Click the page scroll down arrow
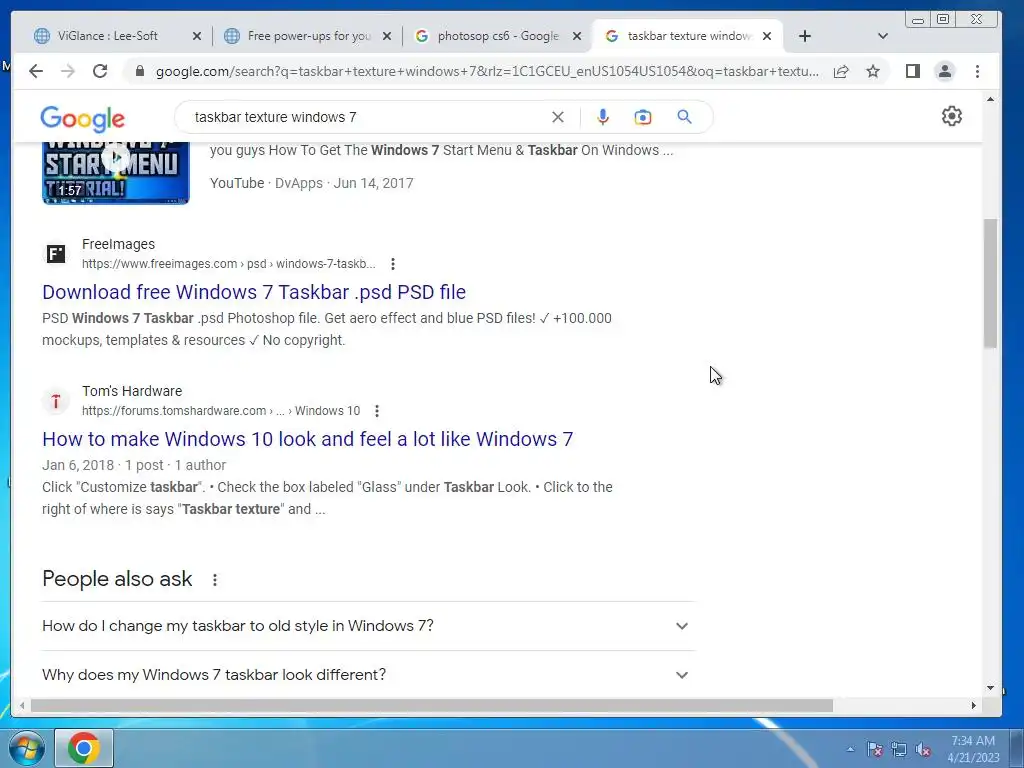 (991, 688)
